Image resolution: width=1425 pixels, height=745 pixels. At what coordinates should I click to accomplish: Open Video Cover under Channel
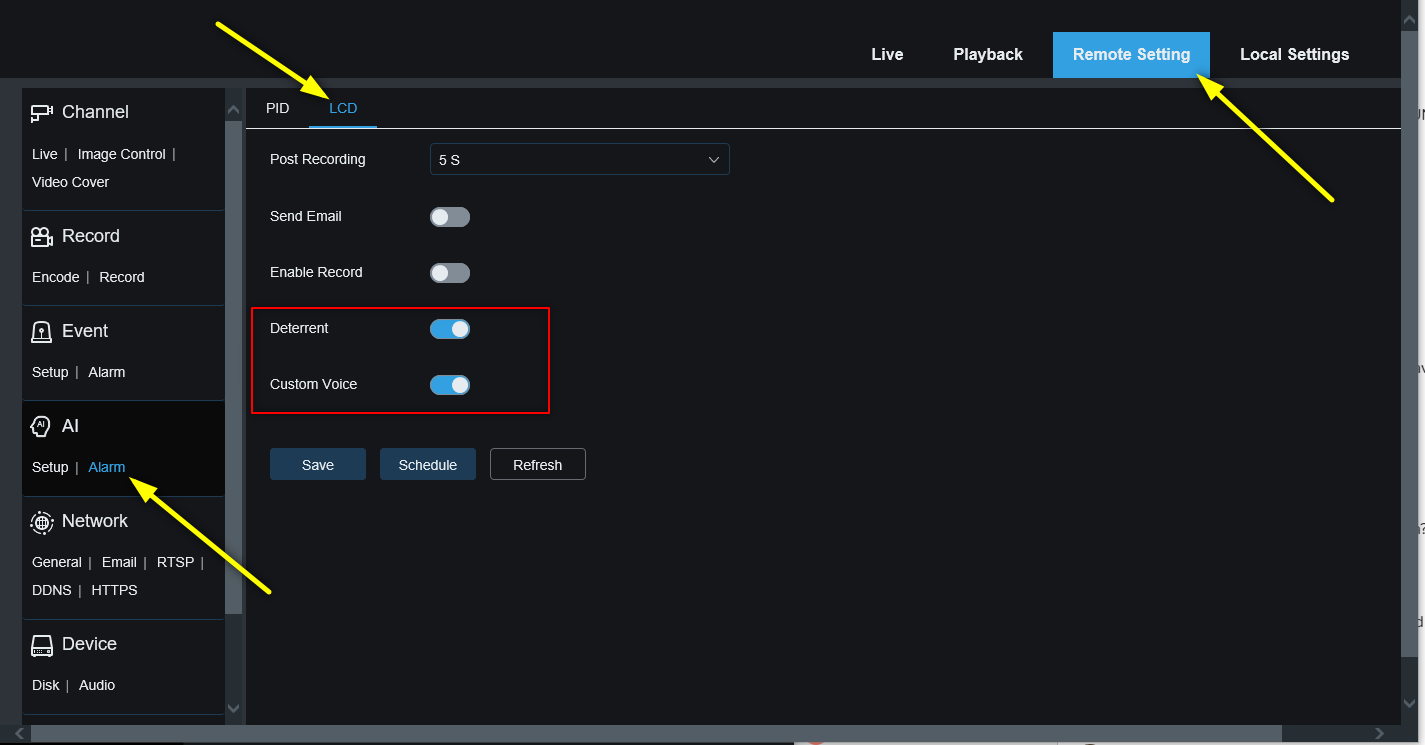point(71,182)
